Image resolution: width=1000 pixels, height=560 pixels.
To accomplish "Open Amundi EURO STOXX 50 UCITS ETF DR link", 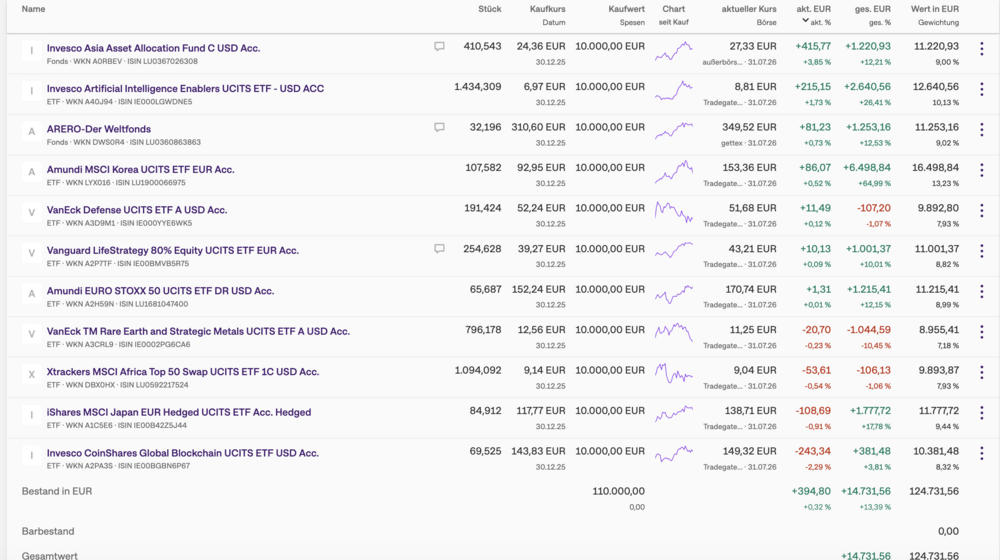I will [160, 291].
